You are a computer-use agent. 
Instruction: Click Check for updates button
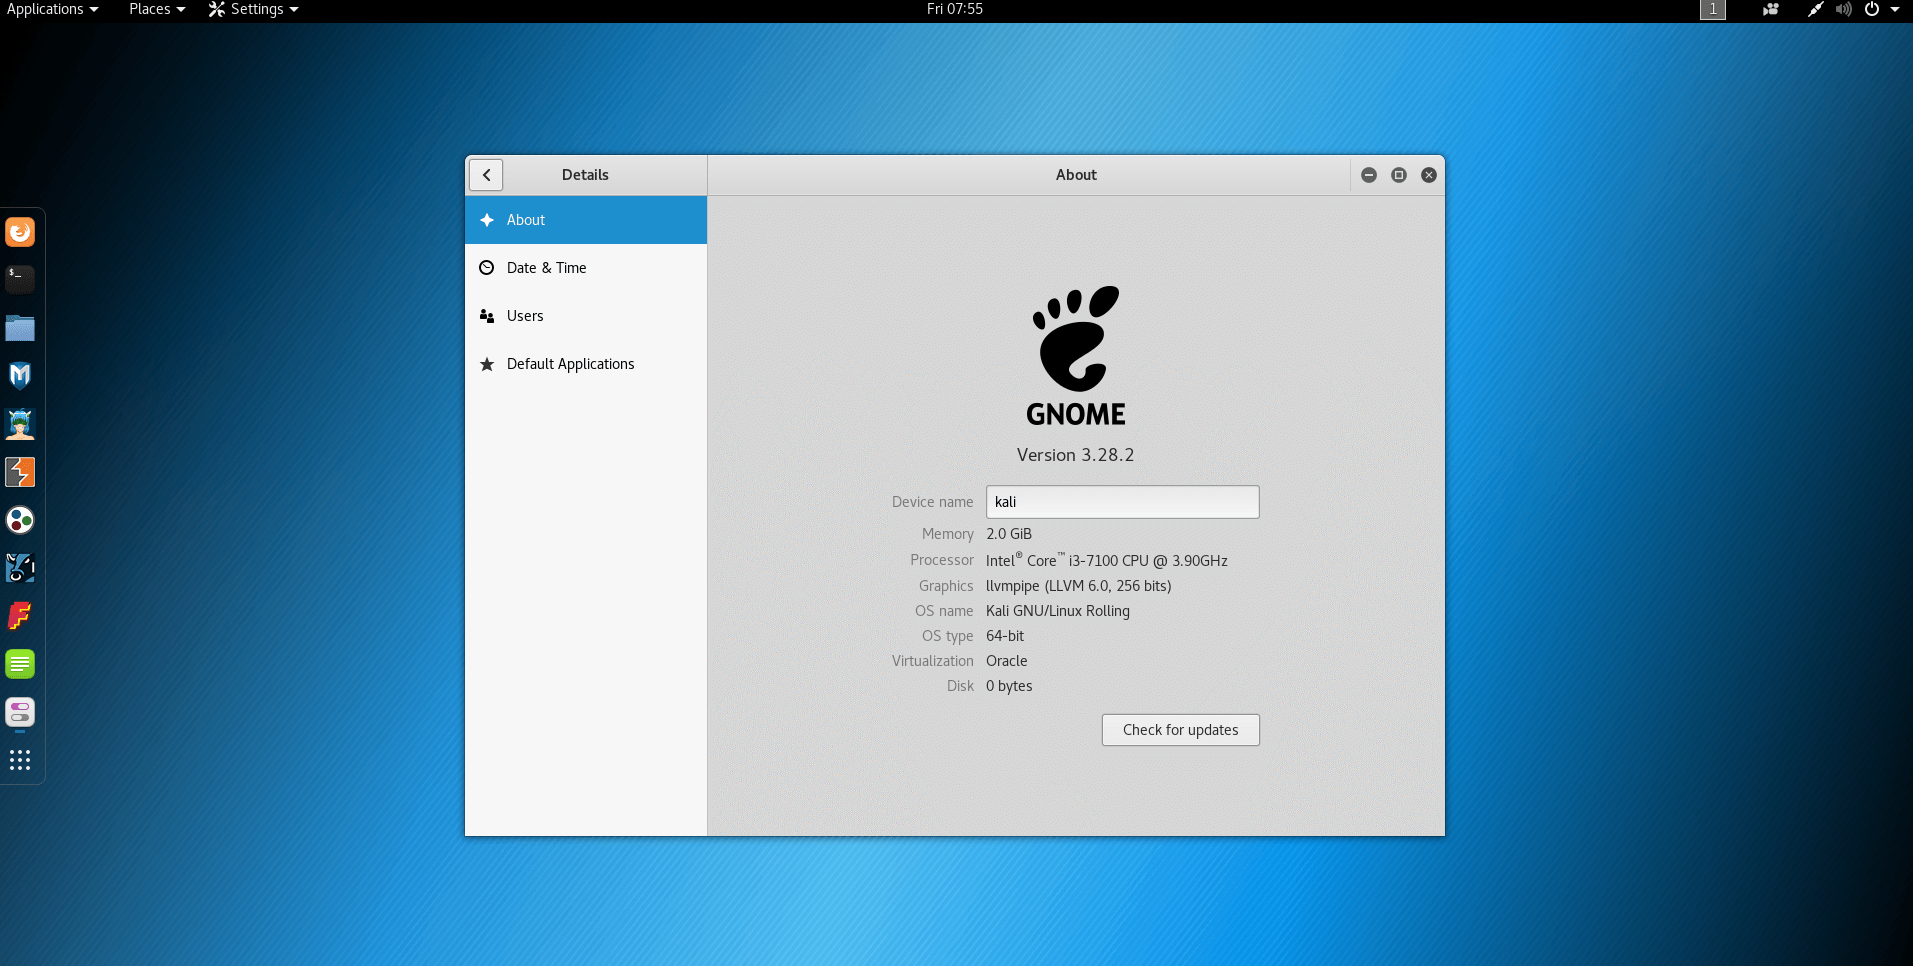pos(1180,730)
